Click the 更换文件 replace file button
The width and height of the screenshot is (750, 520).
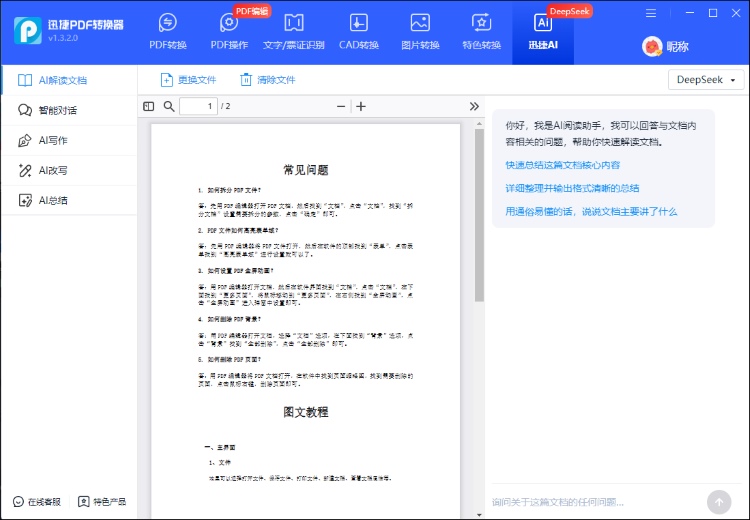tap(189, 80)
